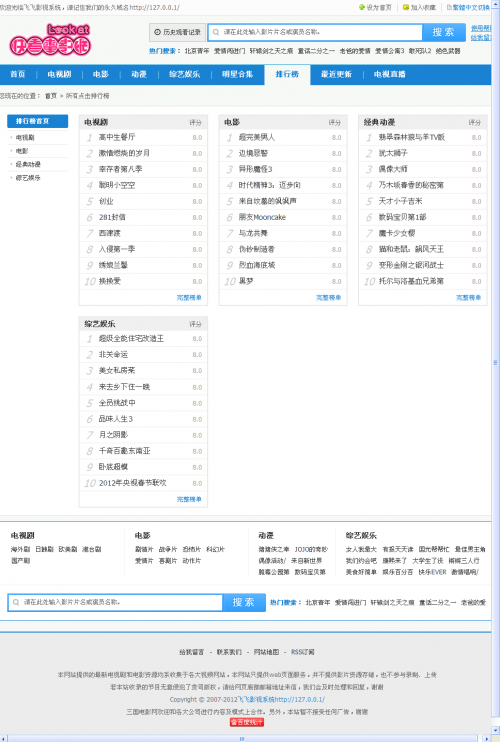Click the 排行榜首页 sidebar button
500x742 pixels.
(37, 121)
